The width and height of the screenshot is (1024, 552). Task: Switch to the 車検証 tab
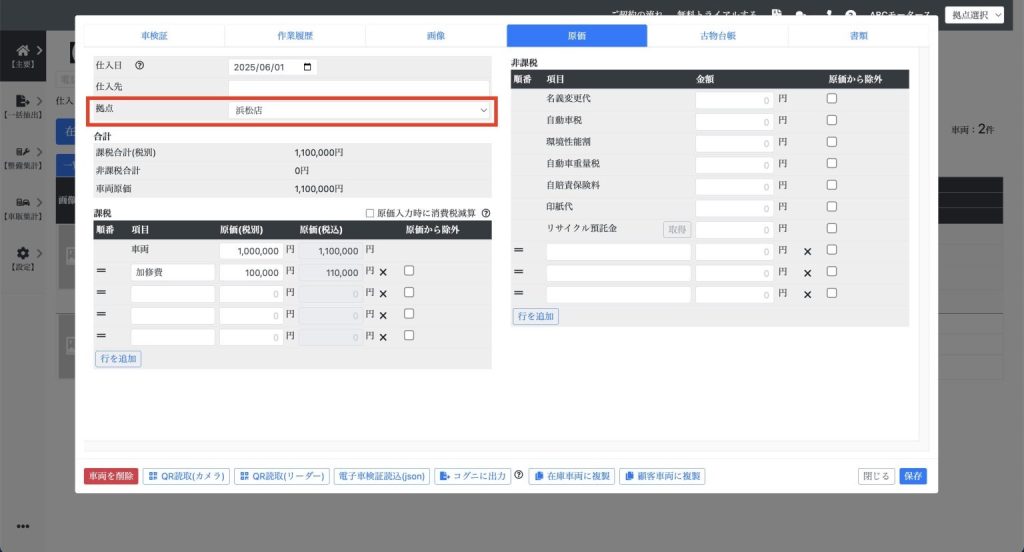[154, 36]
